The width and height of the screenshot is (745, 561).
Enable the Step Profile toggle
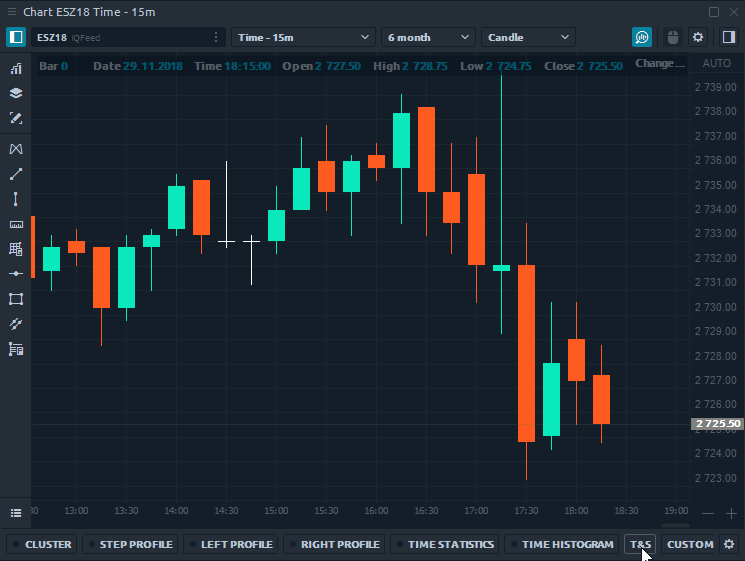coord(129,544)
